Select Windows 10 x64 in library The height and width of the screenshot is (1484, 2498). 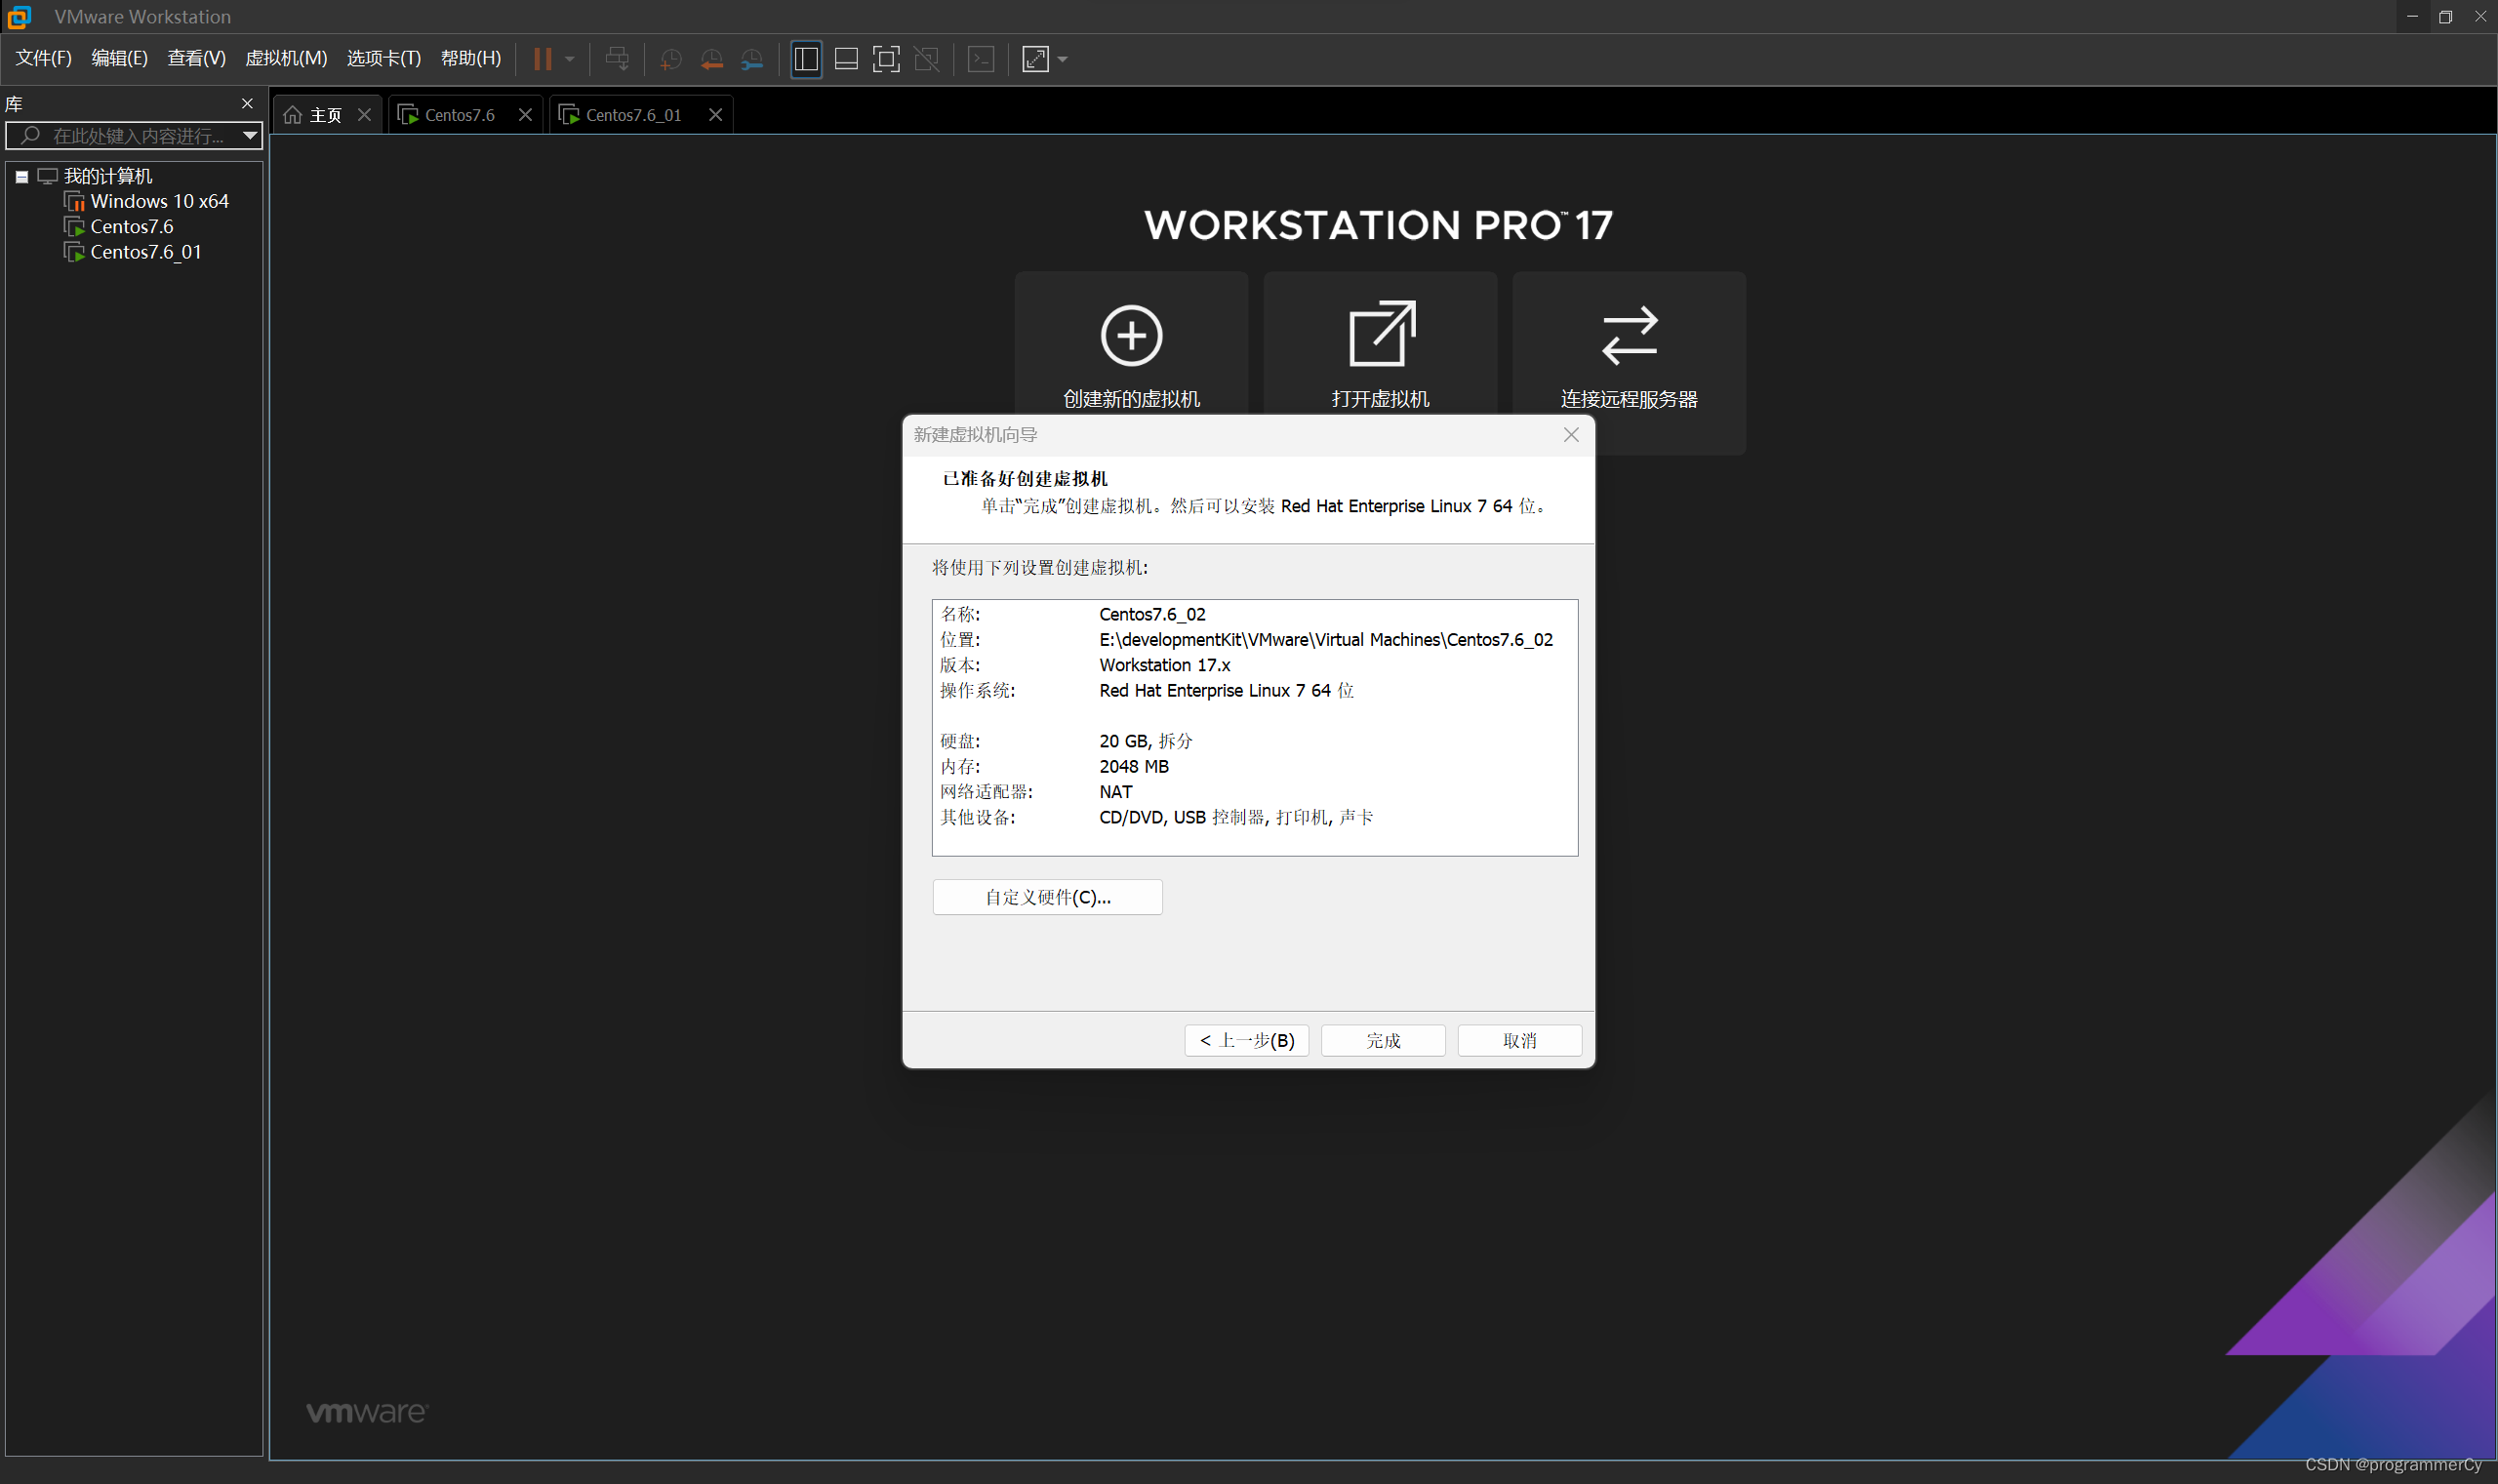[x=159, y=201]
